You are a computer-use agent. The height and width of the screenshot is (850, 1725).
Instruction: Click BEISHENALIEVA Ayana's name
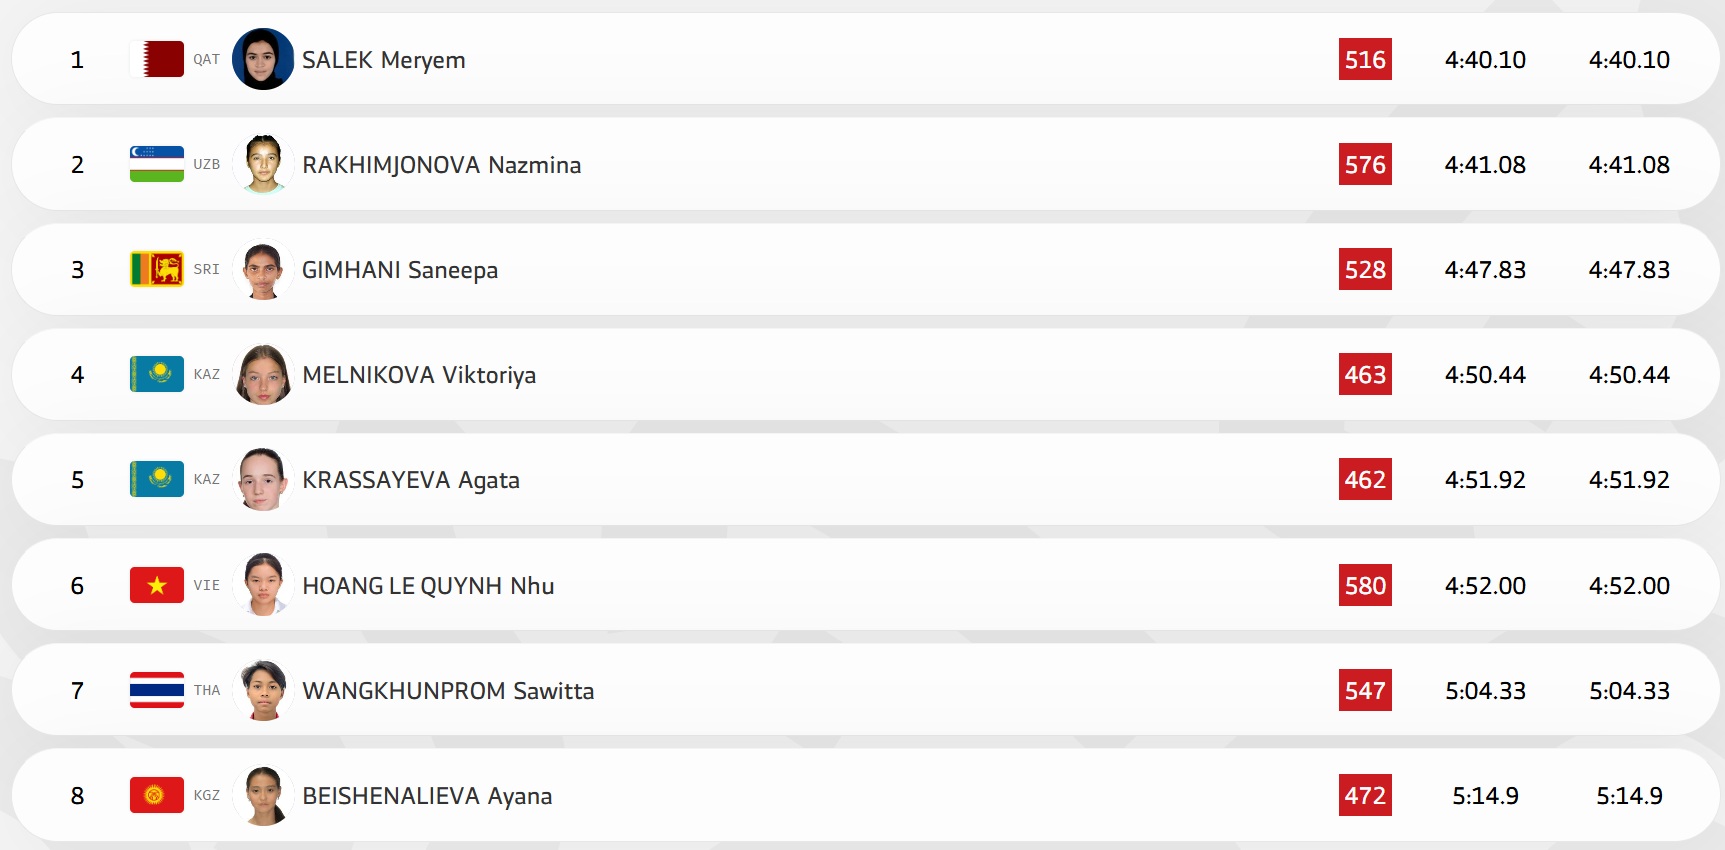pyautogui.click(x=427, y=796)
